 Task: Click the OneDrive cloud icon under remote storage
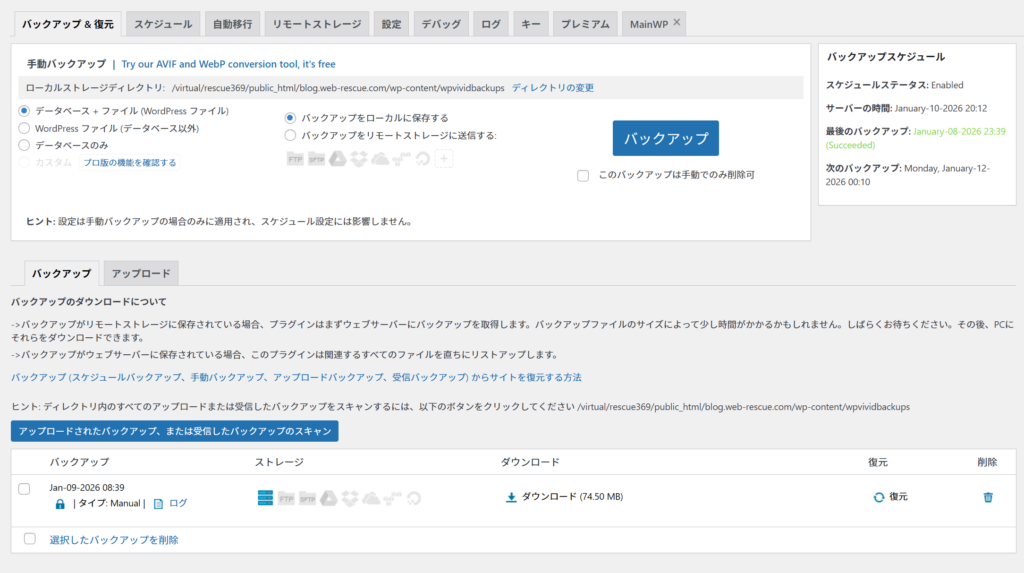tap(380, 158)
